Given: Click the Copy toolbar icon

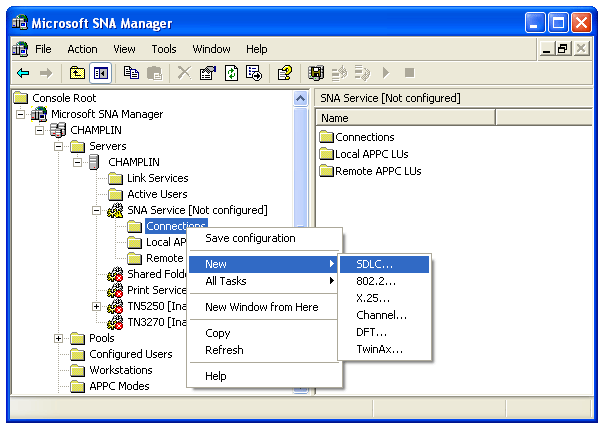Looking at the screenshot, I should click(x=131, y=73).
